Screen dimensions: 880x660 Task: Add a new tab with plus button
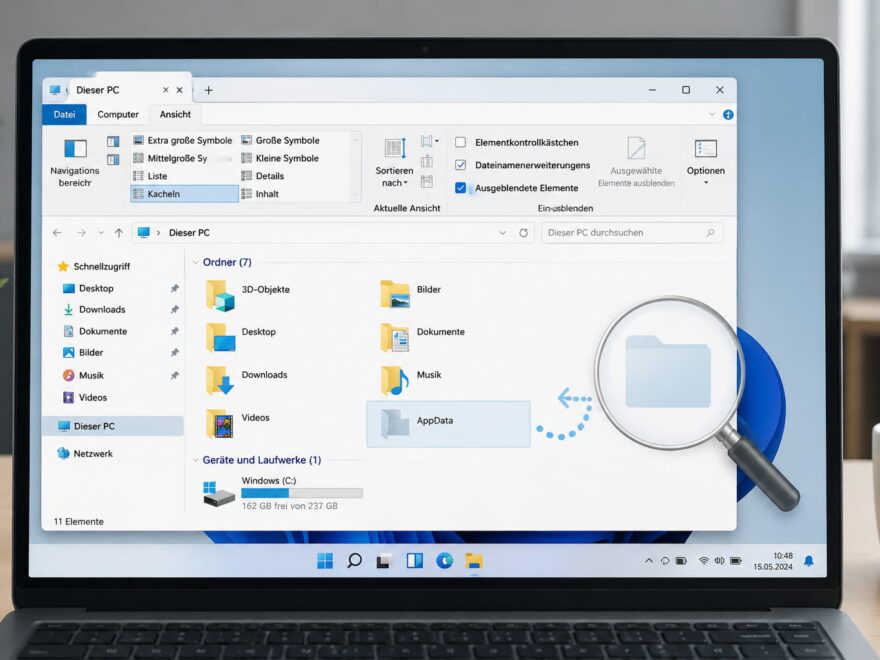click(x=208, y=90)
